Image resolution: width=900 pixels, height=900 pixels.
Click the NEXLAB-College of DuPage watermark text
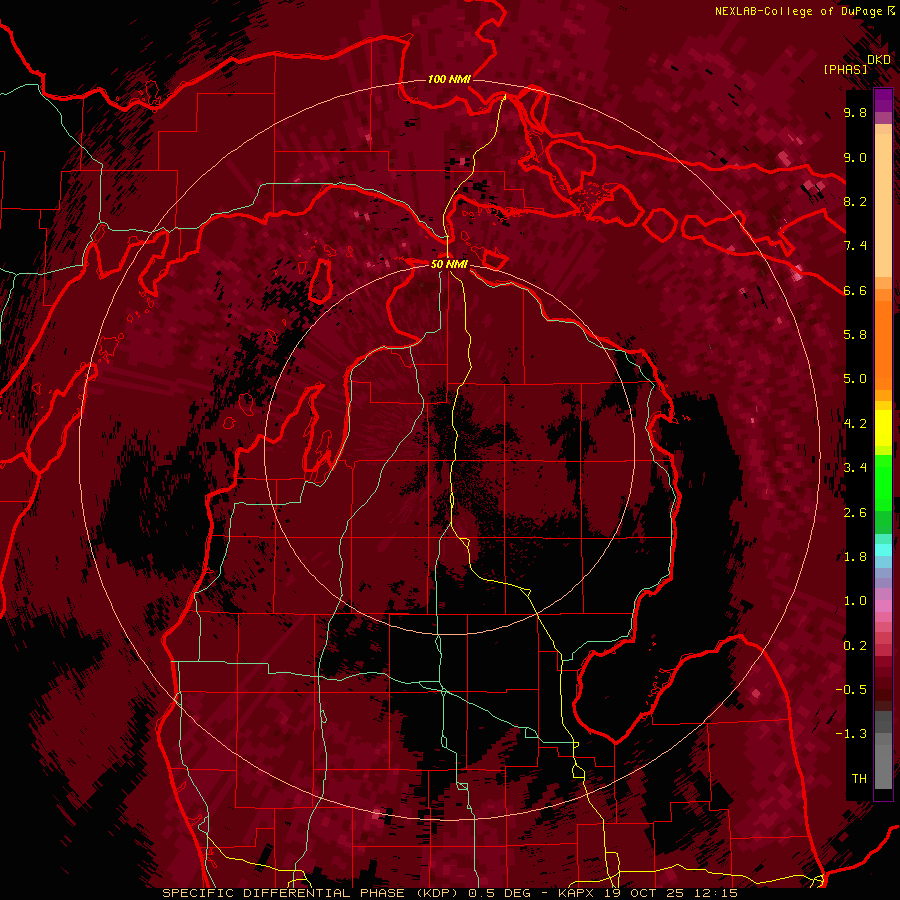pos(799,11)
